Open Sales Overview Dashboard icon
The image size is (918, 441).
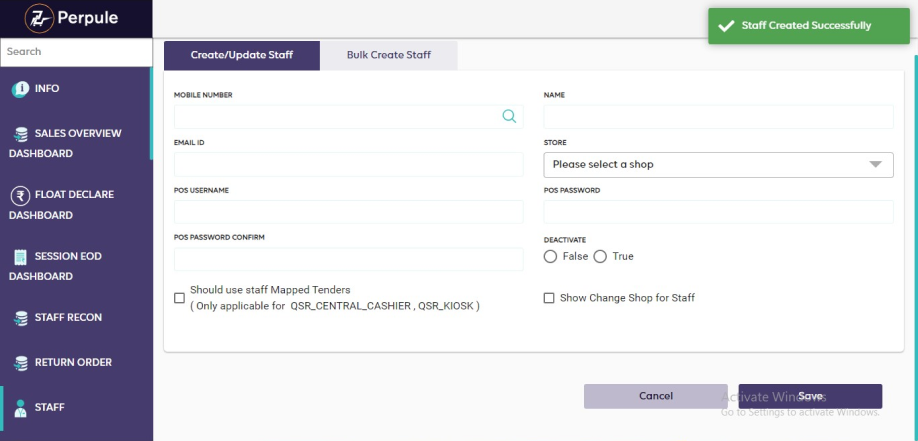[x=20, y=134]
